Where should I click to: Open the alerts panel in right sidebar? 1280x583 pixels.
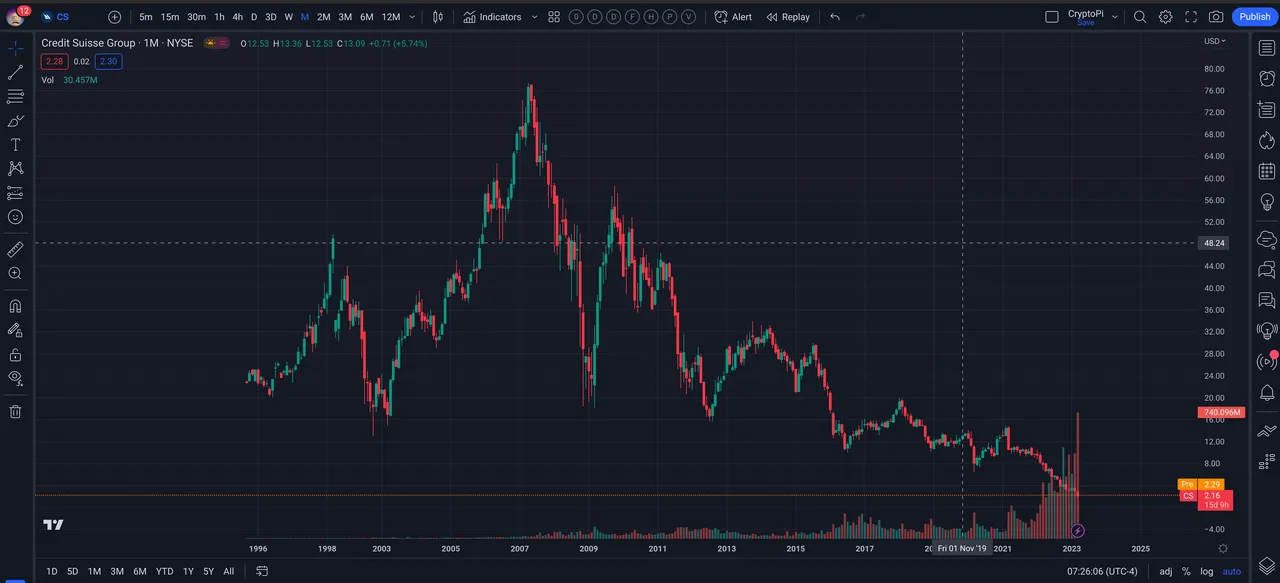(1267, 78)
